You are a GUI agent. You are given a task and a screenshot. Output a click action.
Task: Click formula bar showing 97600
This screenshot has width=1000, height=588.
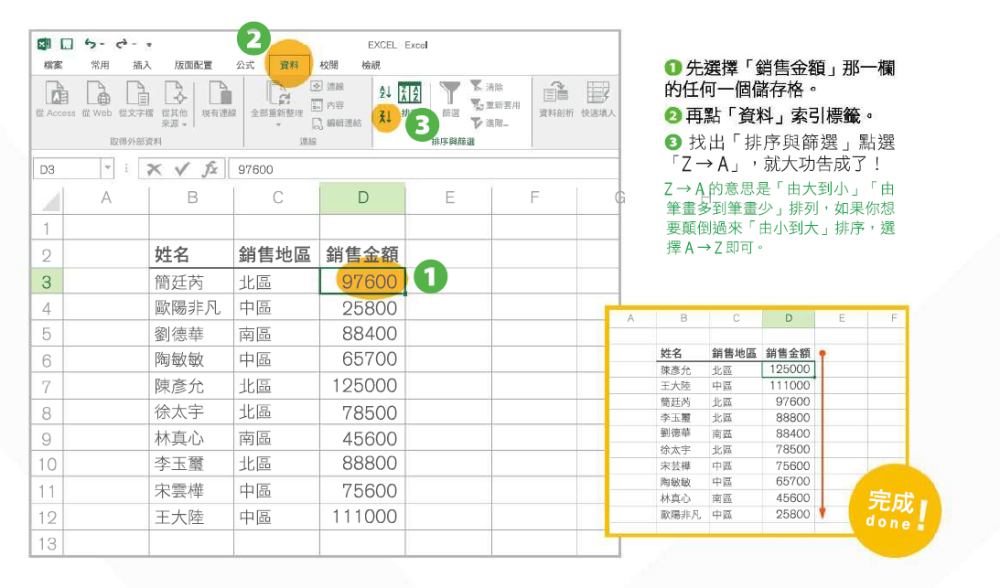pos(423,169)
